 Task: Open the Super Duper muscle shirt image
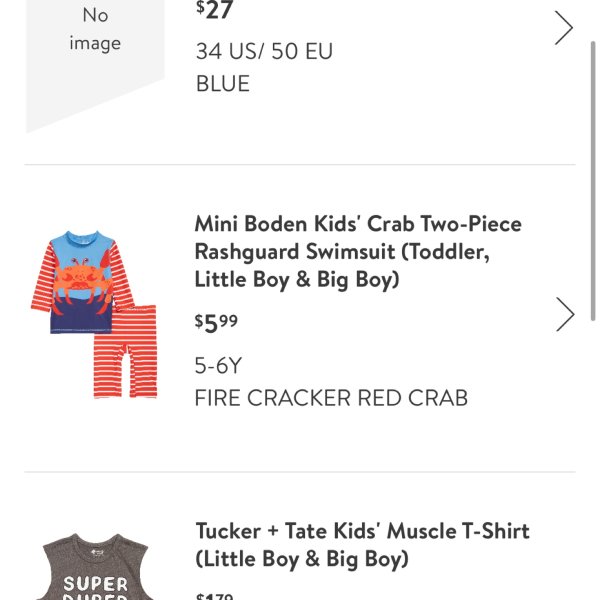(x=95, y=566)
